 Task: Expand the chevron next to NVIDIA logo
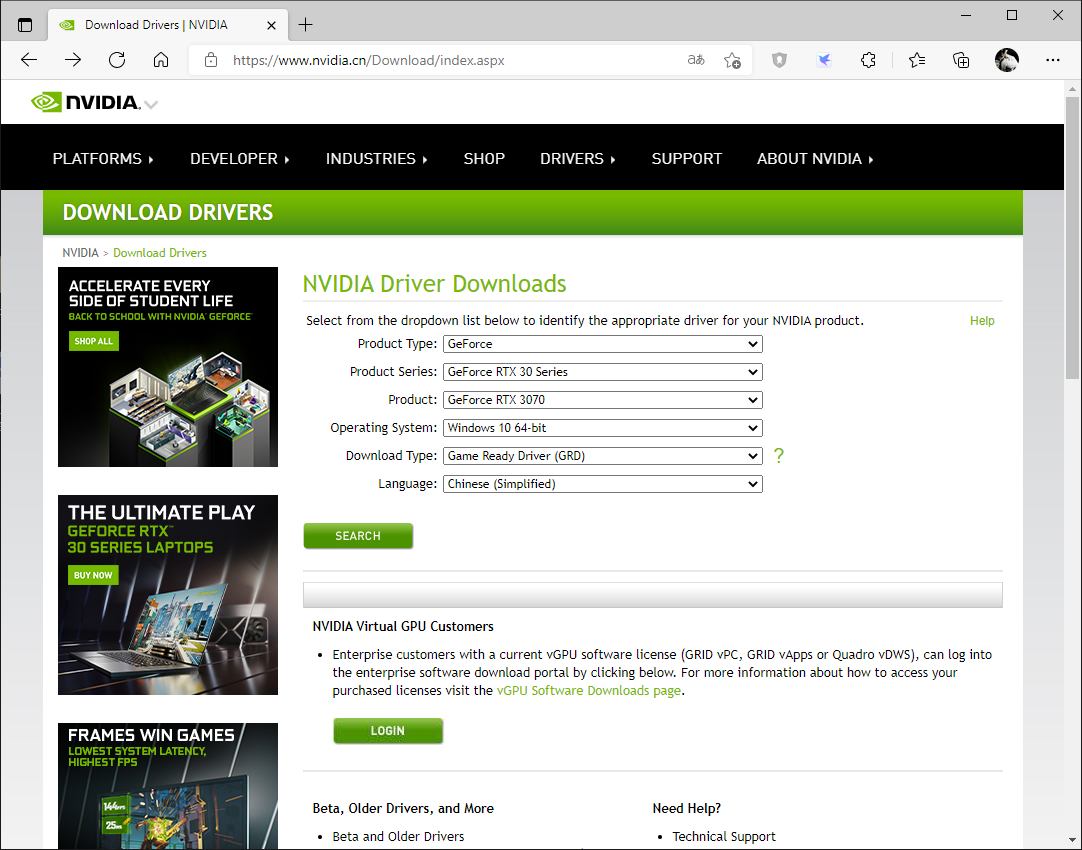tap(151, 105)
